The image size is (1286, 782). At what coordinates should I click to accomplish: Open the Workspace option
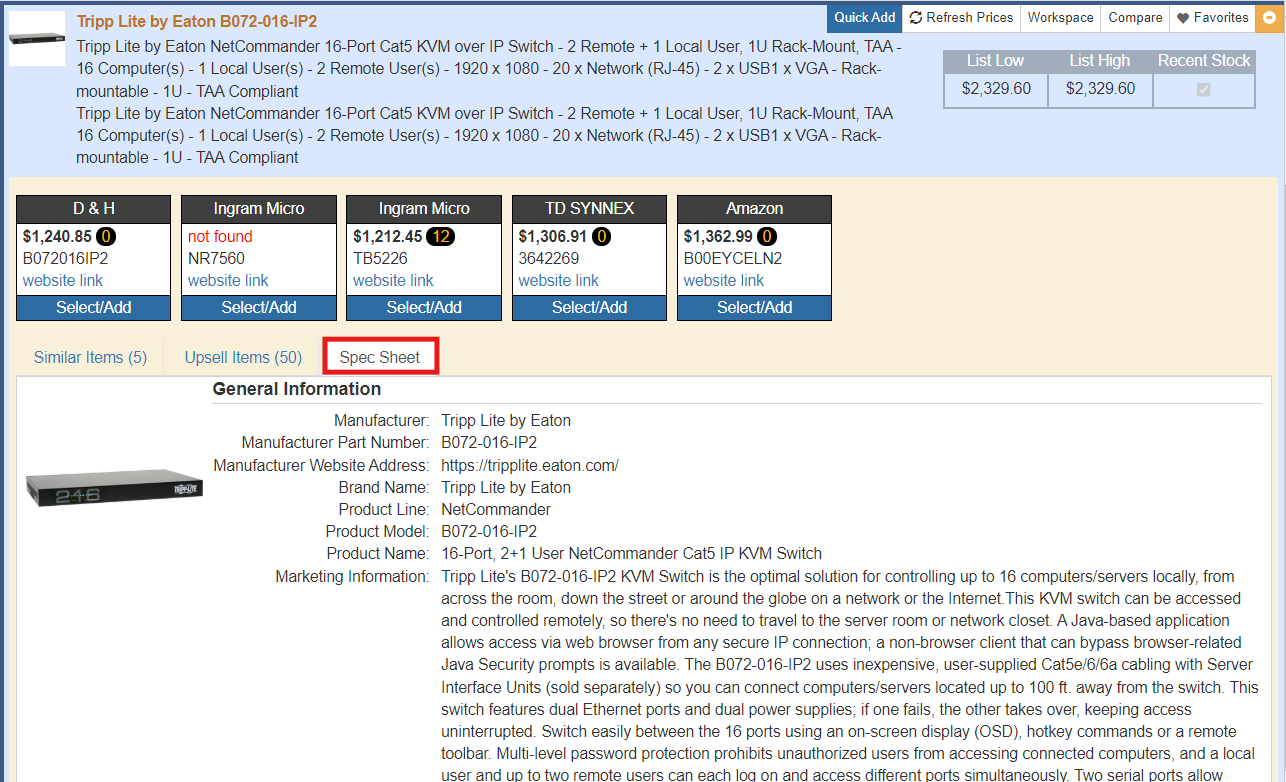coord(1060,18)
